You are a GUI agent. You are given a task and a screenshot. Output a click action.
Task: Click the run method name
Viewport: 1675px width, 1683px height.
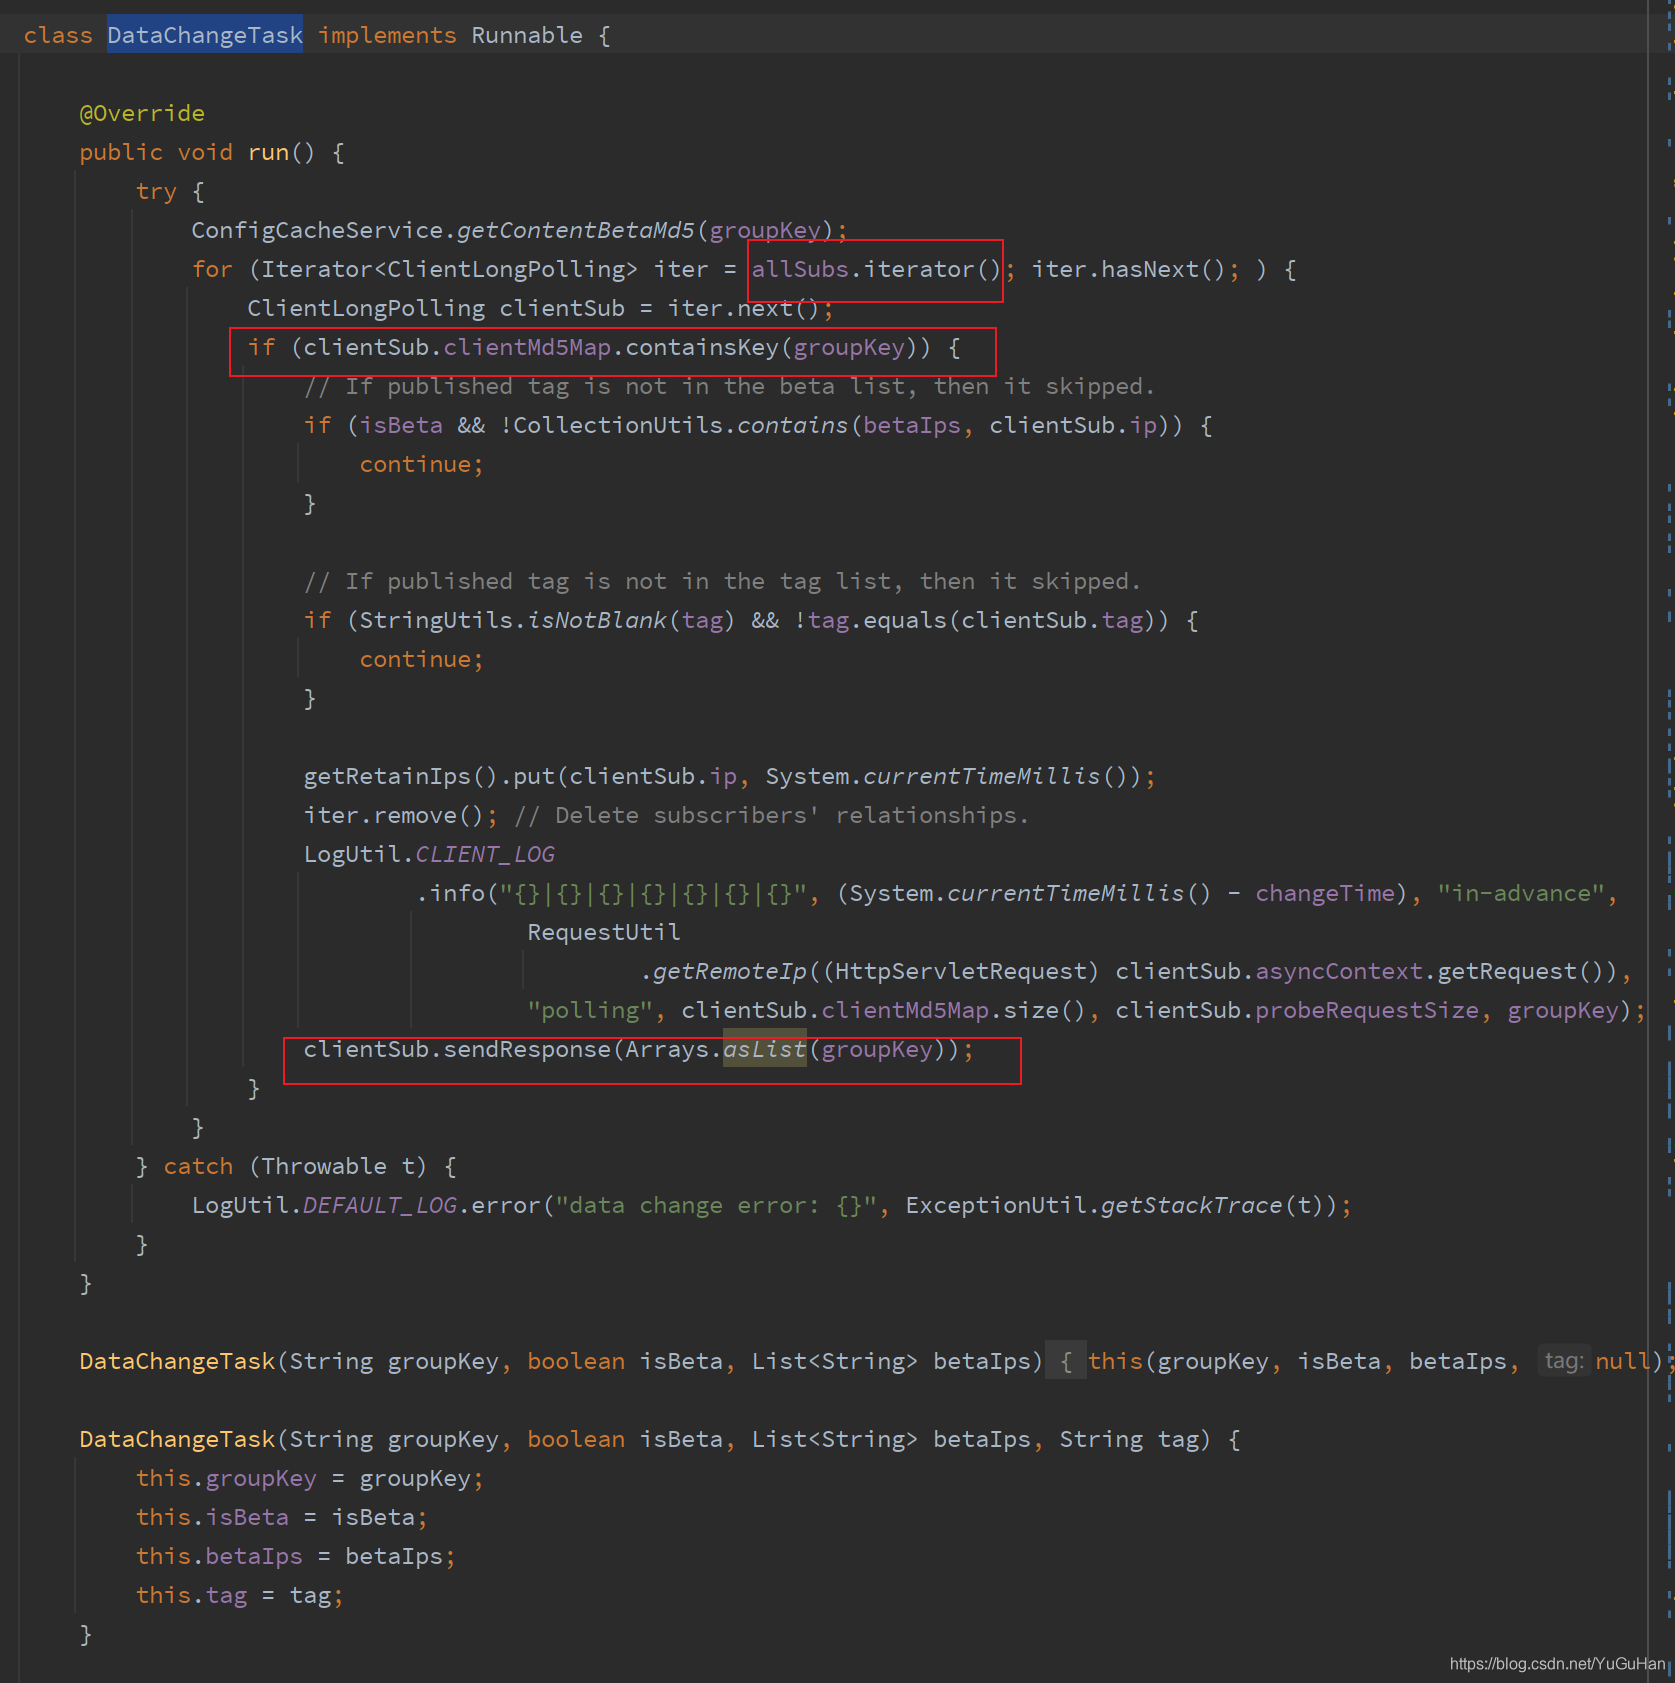268,152
